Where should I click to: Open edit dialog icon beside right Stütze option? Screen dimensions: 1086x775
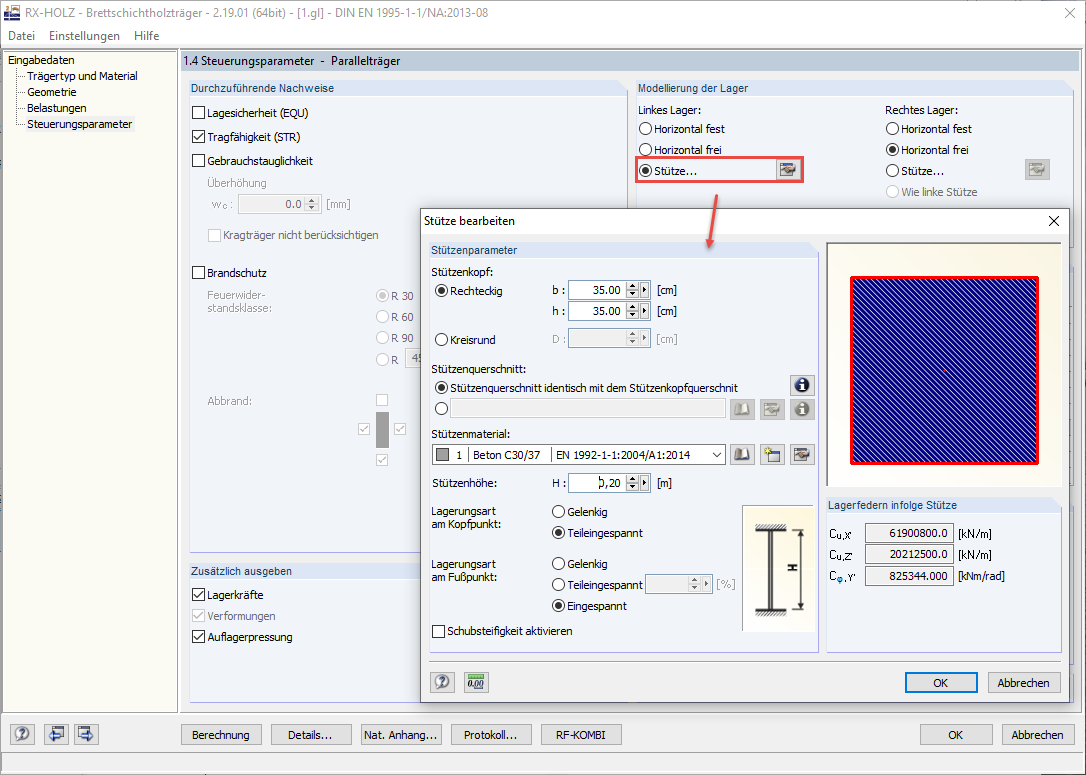pos(1037,170)
